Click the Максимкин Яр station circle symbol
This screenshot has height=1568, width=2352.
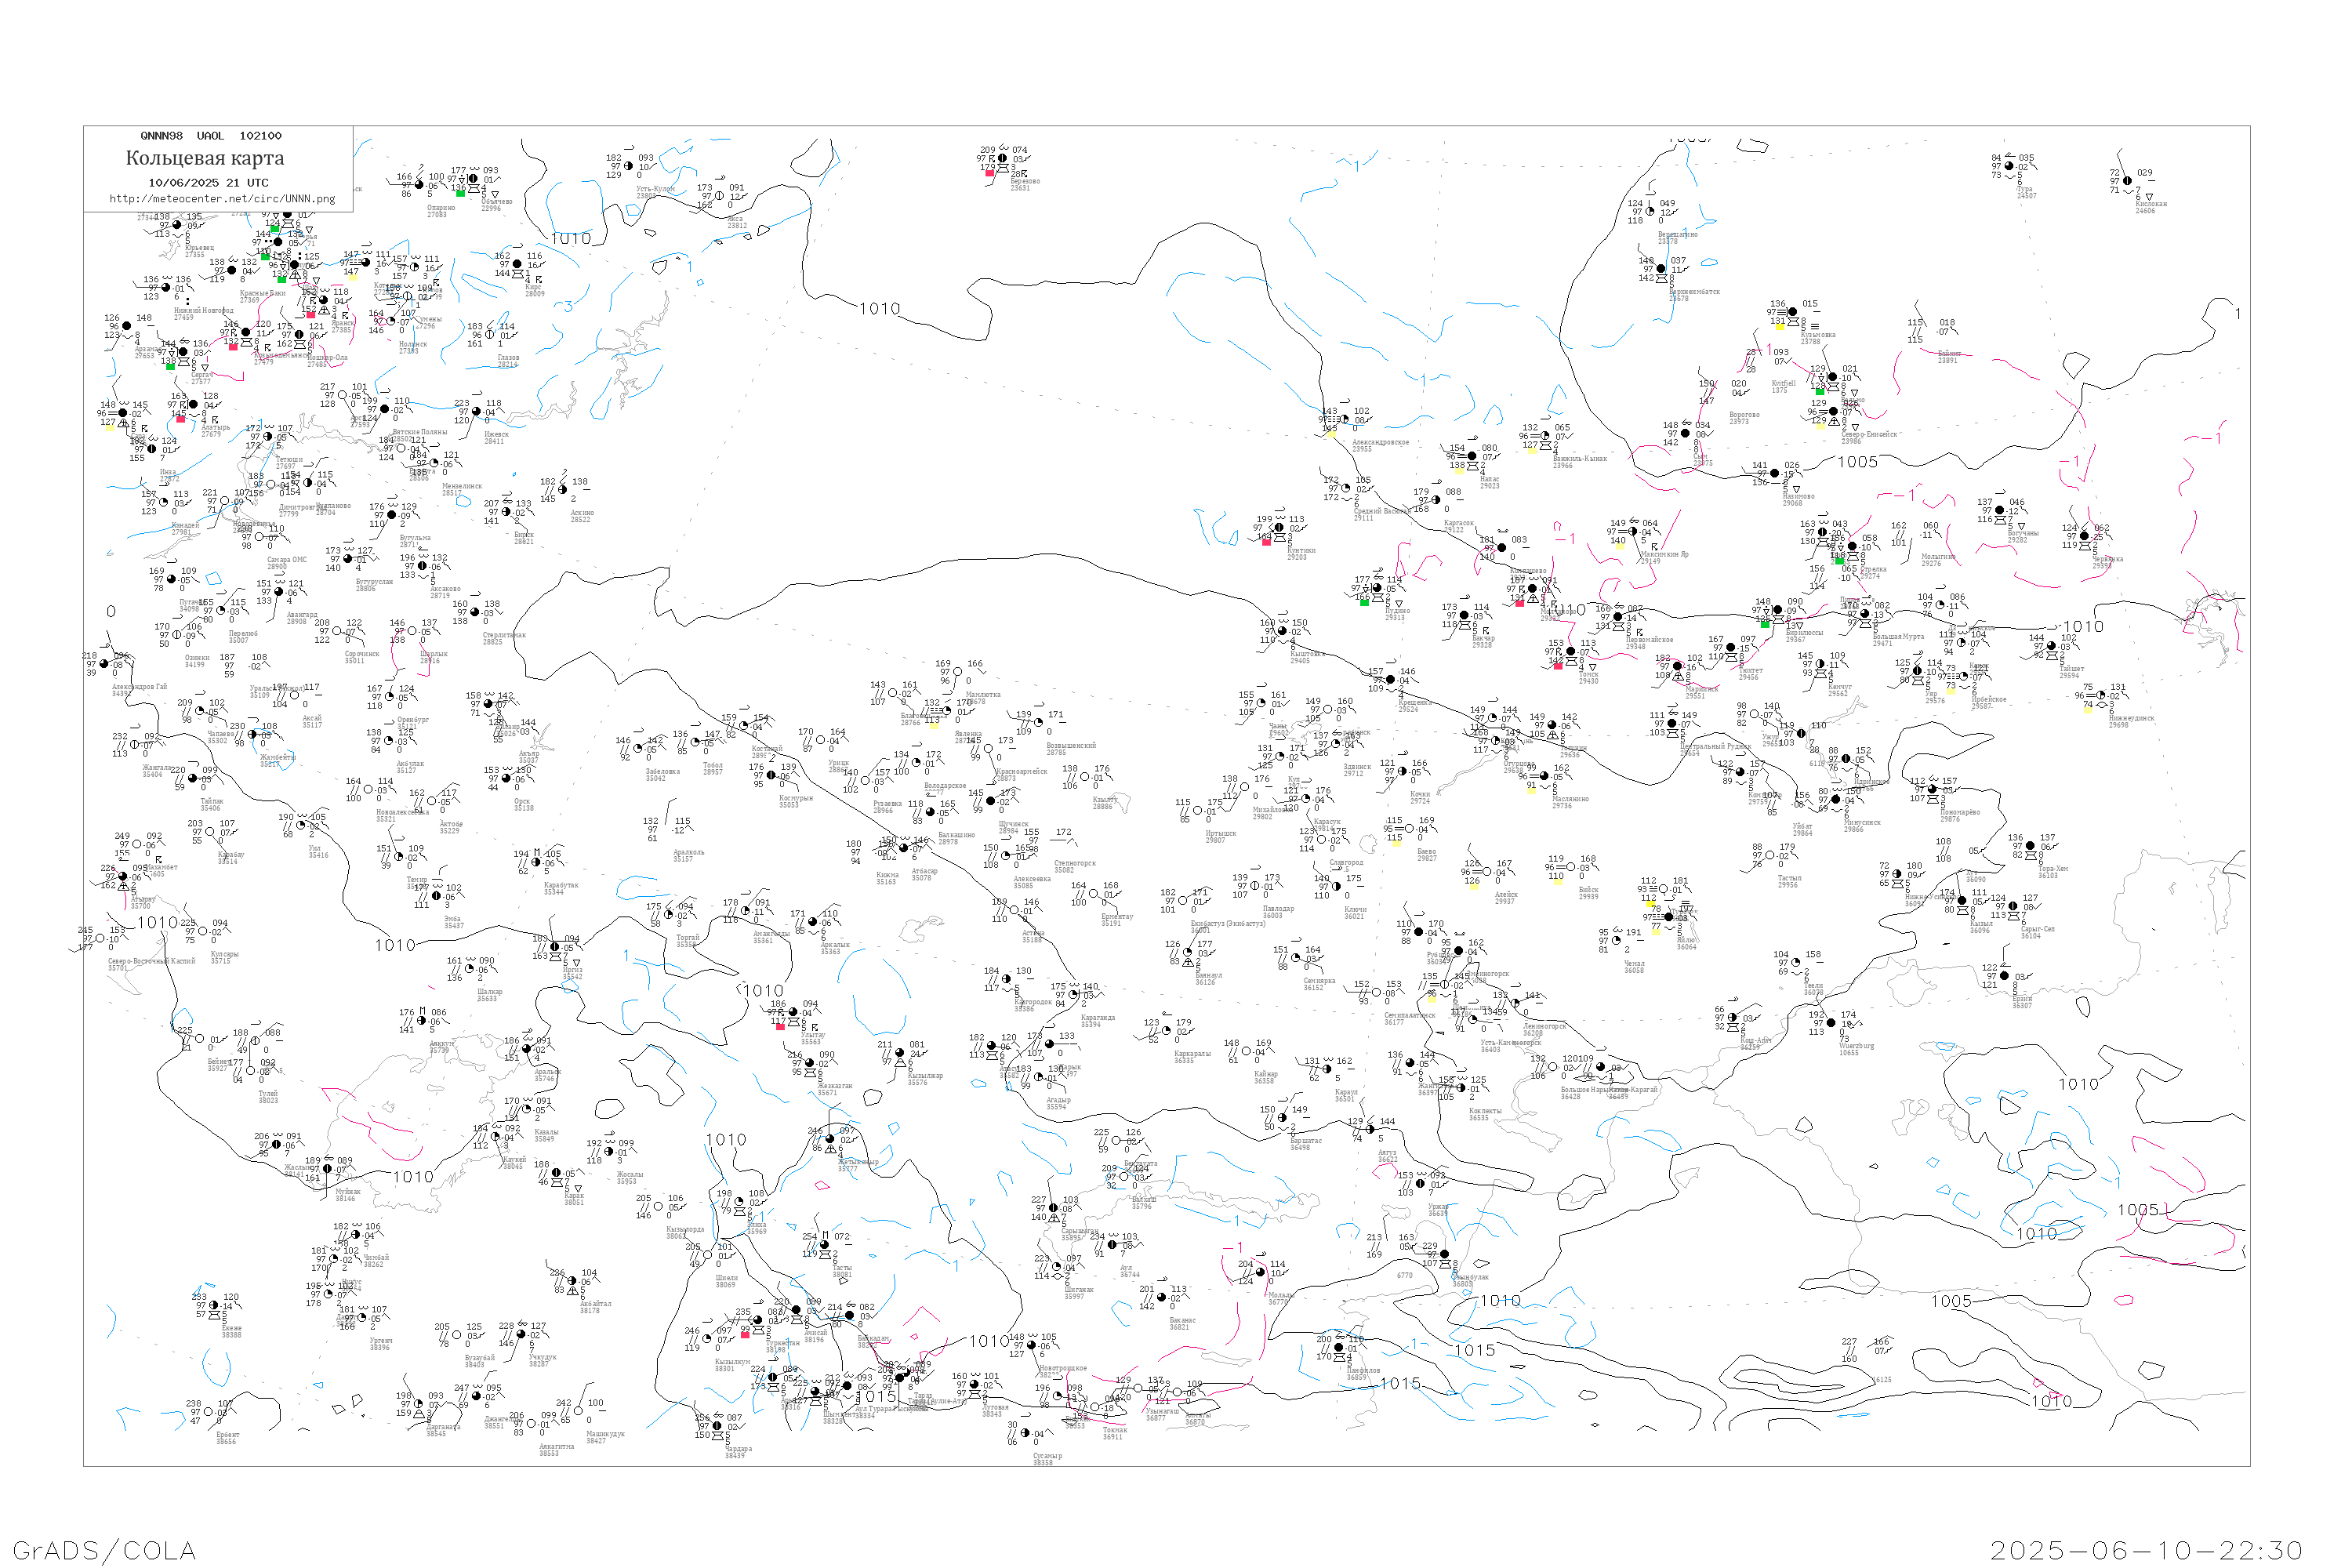pos(1634,532)
